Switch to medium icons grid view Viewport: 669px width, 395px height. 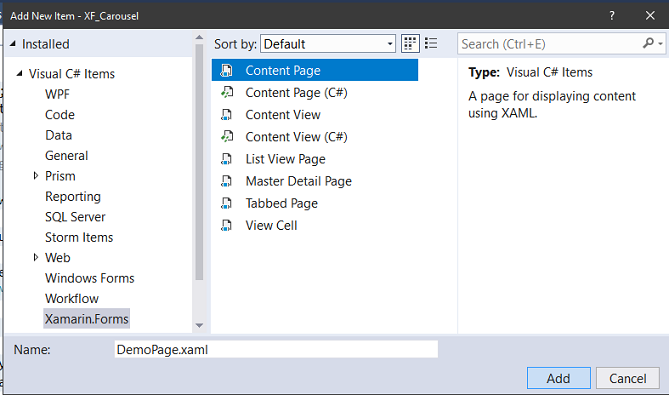(410, 44)
